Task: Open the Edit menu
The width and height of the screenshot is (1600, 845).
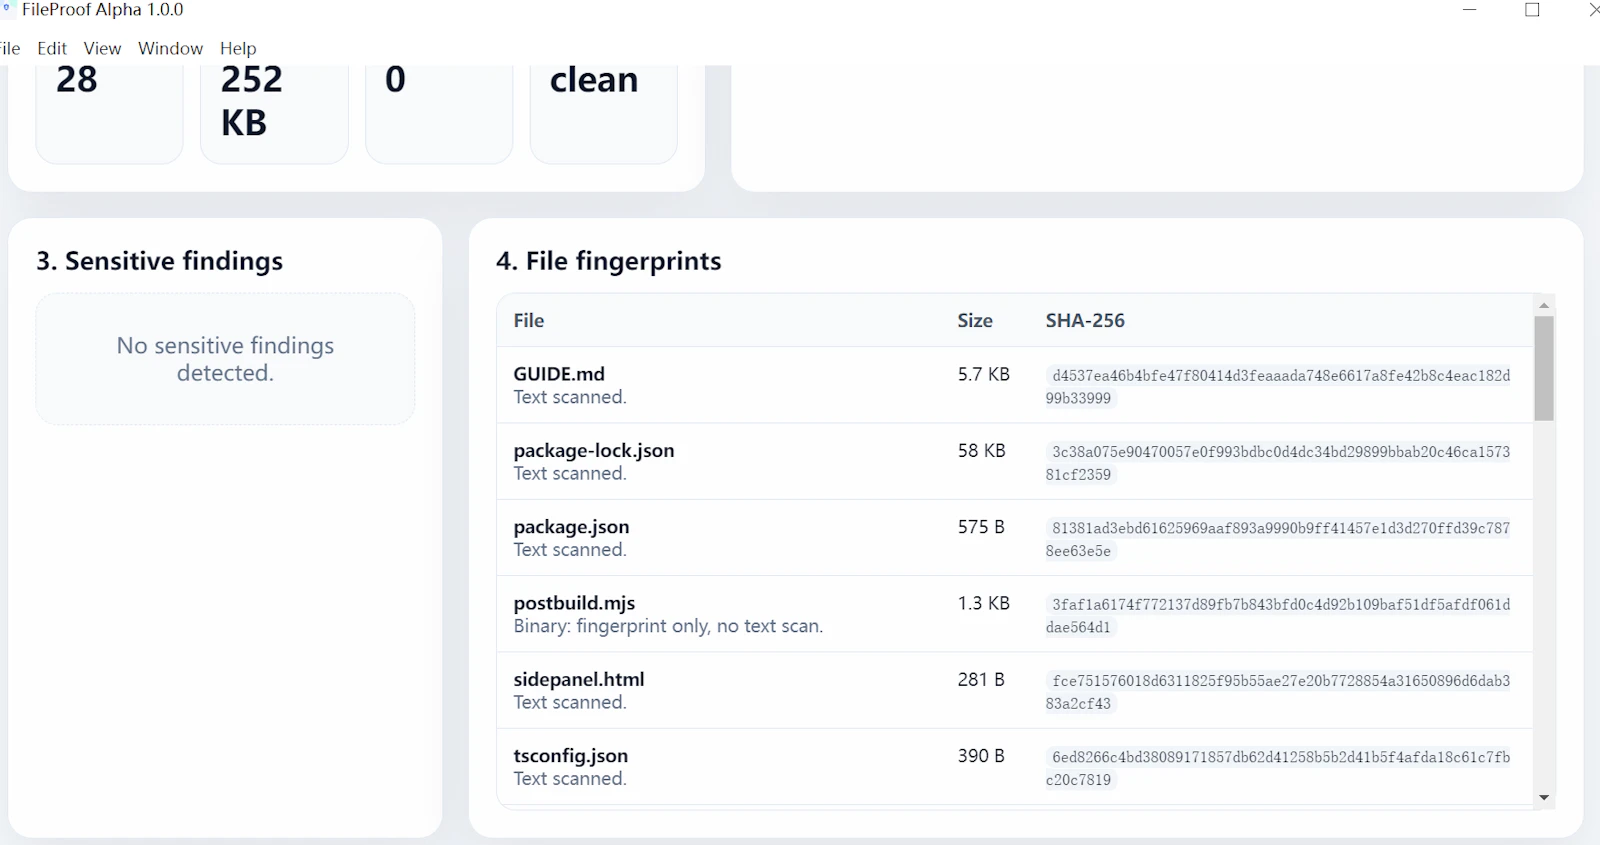Action: [52, 48]
